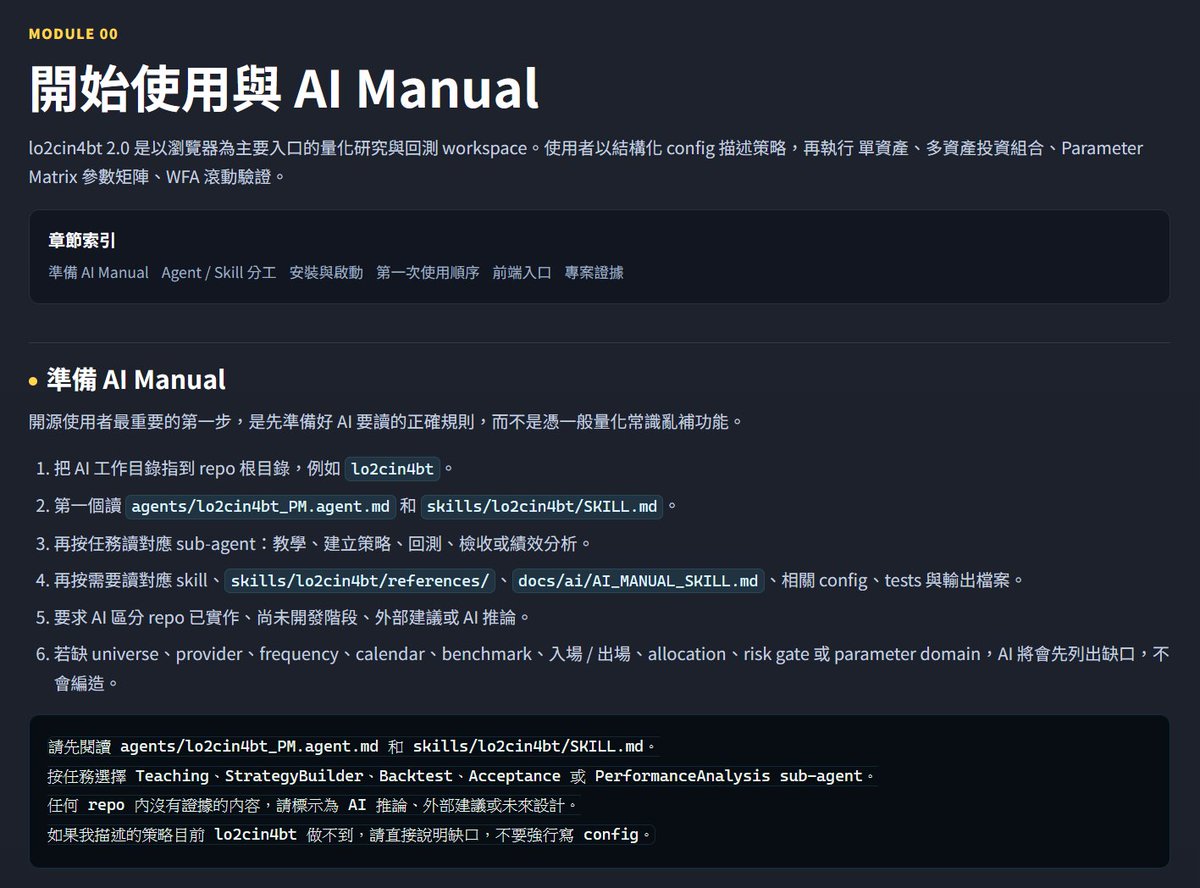Click the 章節索引 heading
Screen dimensions: 1200x888
click(x=82, y=240)
